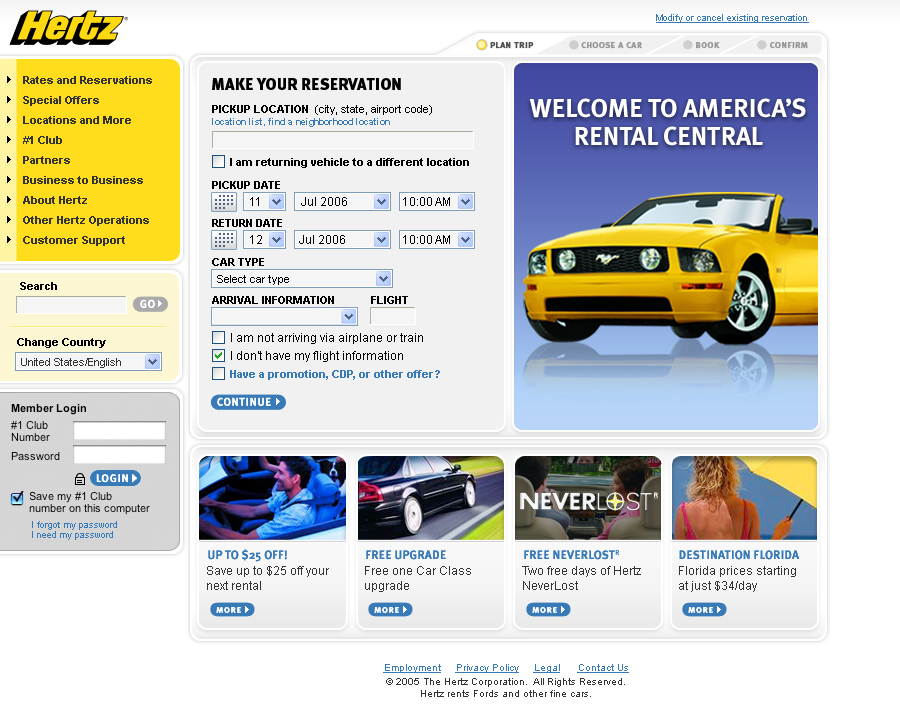The width and height of the screenshot is (900, 723).
Task: Focus the Search text field
Action: tap(71, 305)
